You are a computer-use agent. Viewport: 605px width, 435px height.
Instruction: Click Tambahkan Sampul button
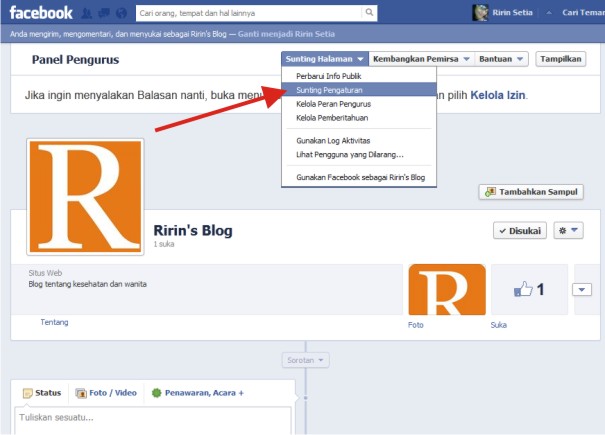tap(531, 192)
